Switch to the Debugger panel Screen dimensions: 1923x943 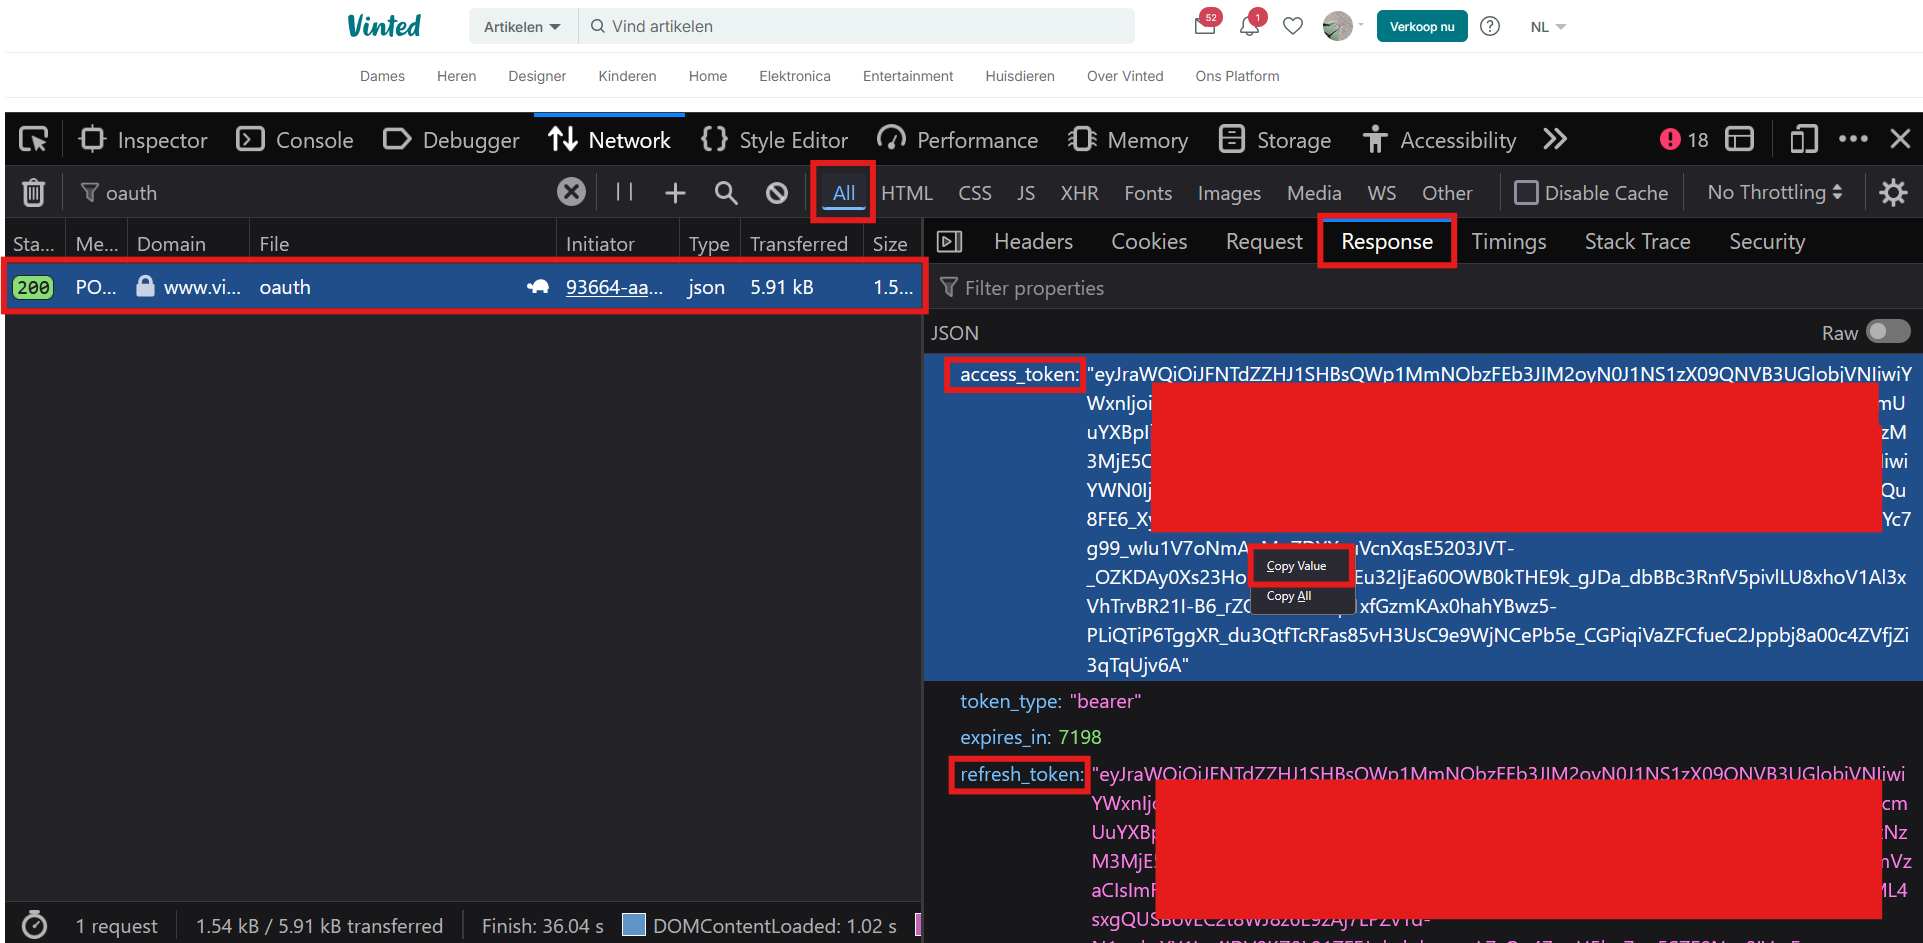point(451,140)
